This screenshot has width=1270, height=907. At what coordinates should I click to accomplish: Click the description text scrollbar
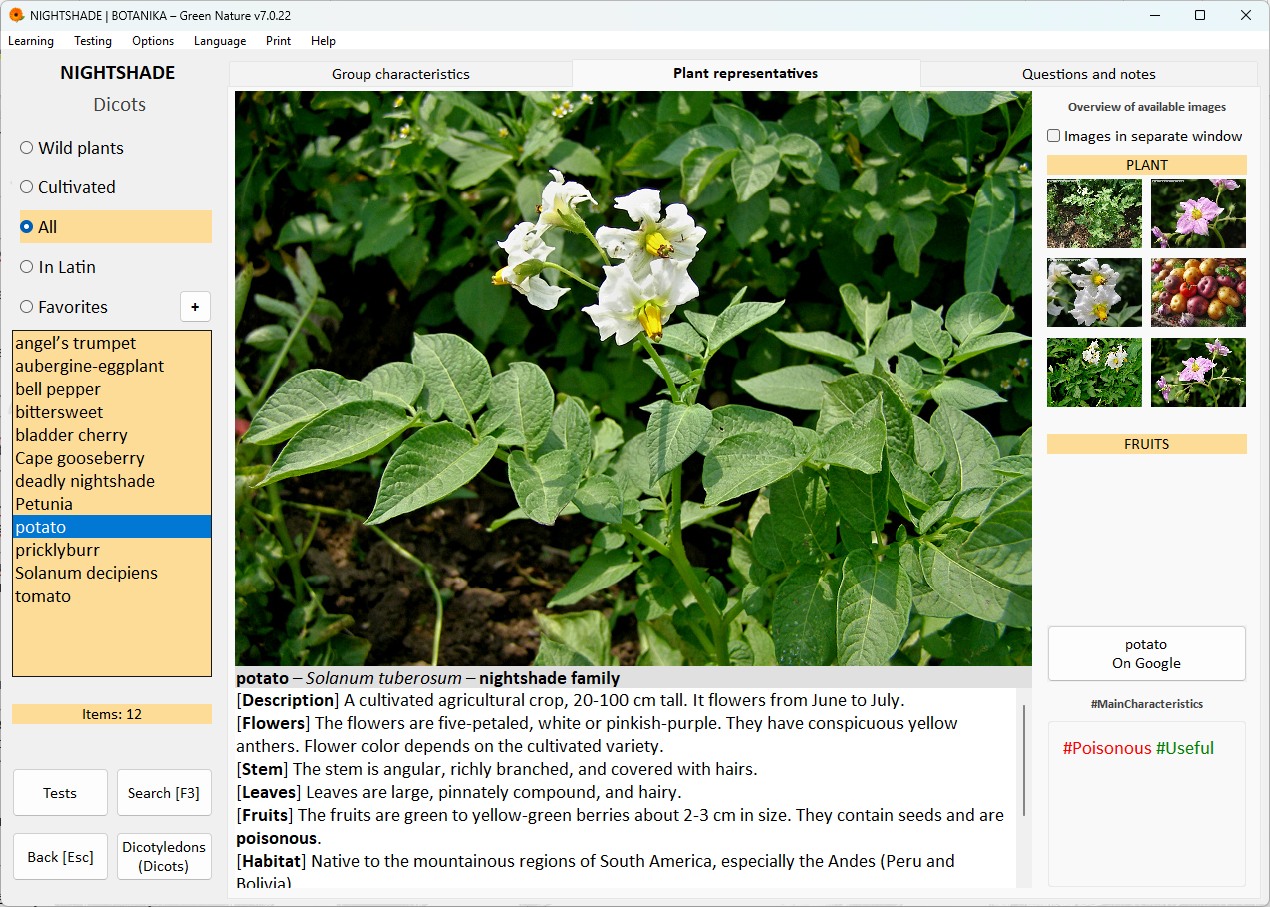tap(1023, 760)
